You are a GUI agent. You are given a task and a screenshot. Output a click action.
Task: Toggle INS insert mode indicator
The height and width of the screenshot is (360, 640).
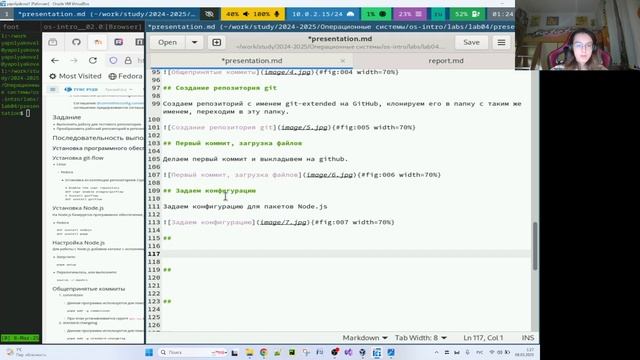pos(527,338)
